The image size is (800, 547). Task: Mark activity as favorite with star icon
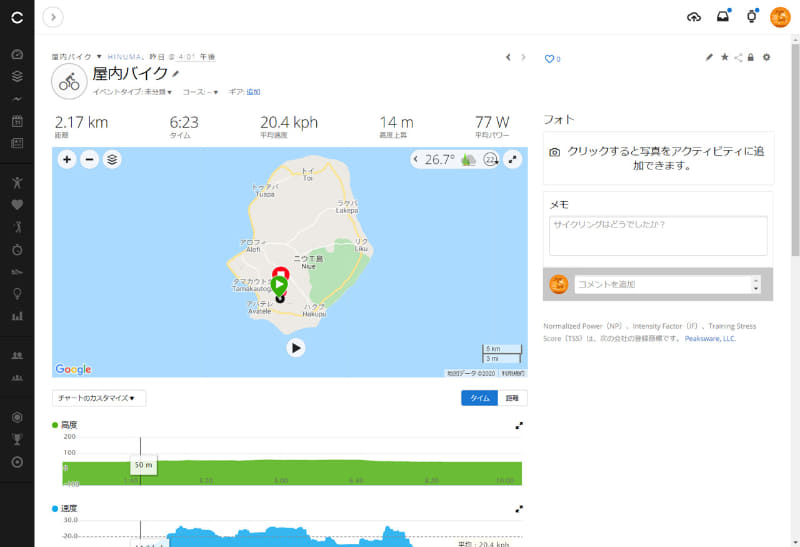click(x=724, y=57)
